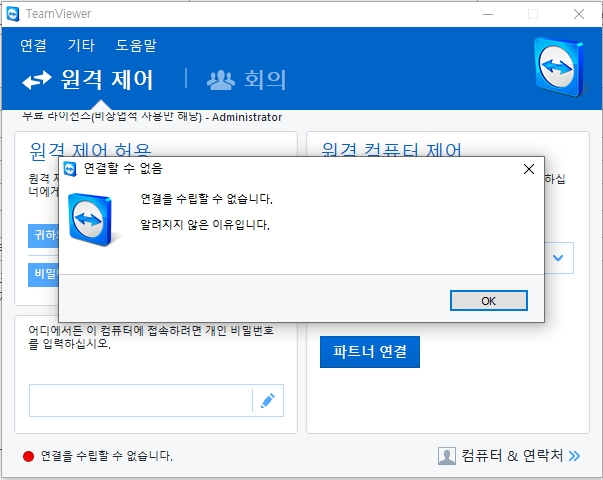Click the license text mentioning Administrator
The width and height of the screenshot is (603, 480).
tap(152, 116)
